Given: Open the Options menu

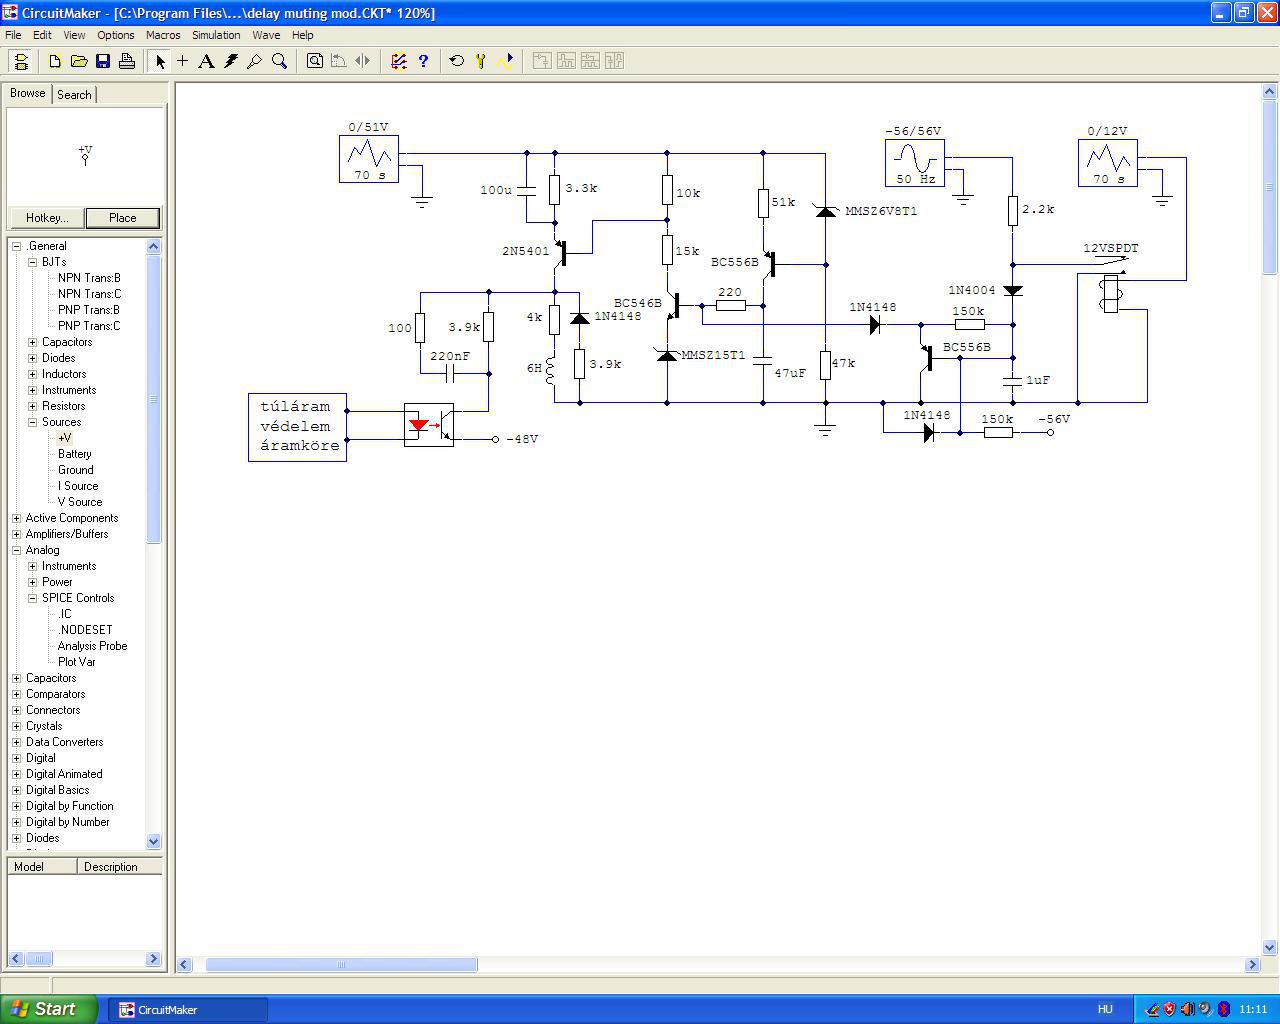Looking at the screenshot, I should pyautogui.click(x=116, y=35).
